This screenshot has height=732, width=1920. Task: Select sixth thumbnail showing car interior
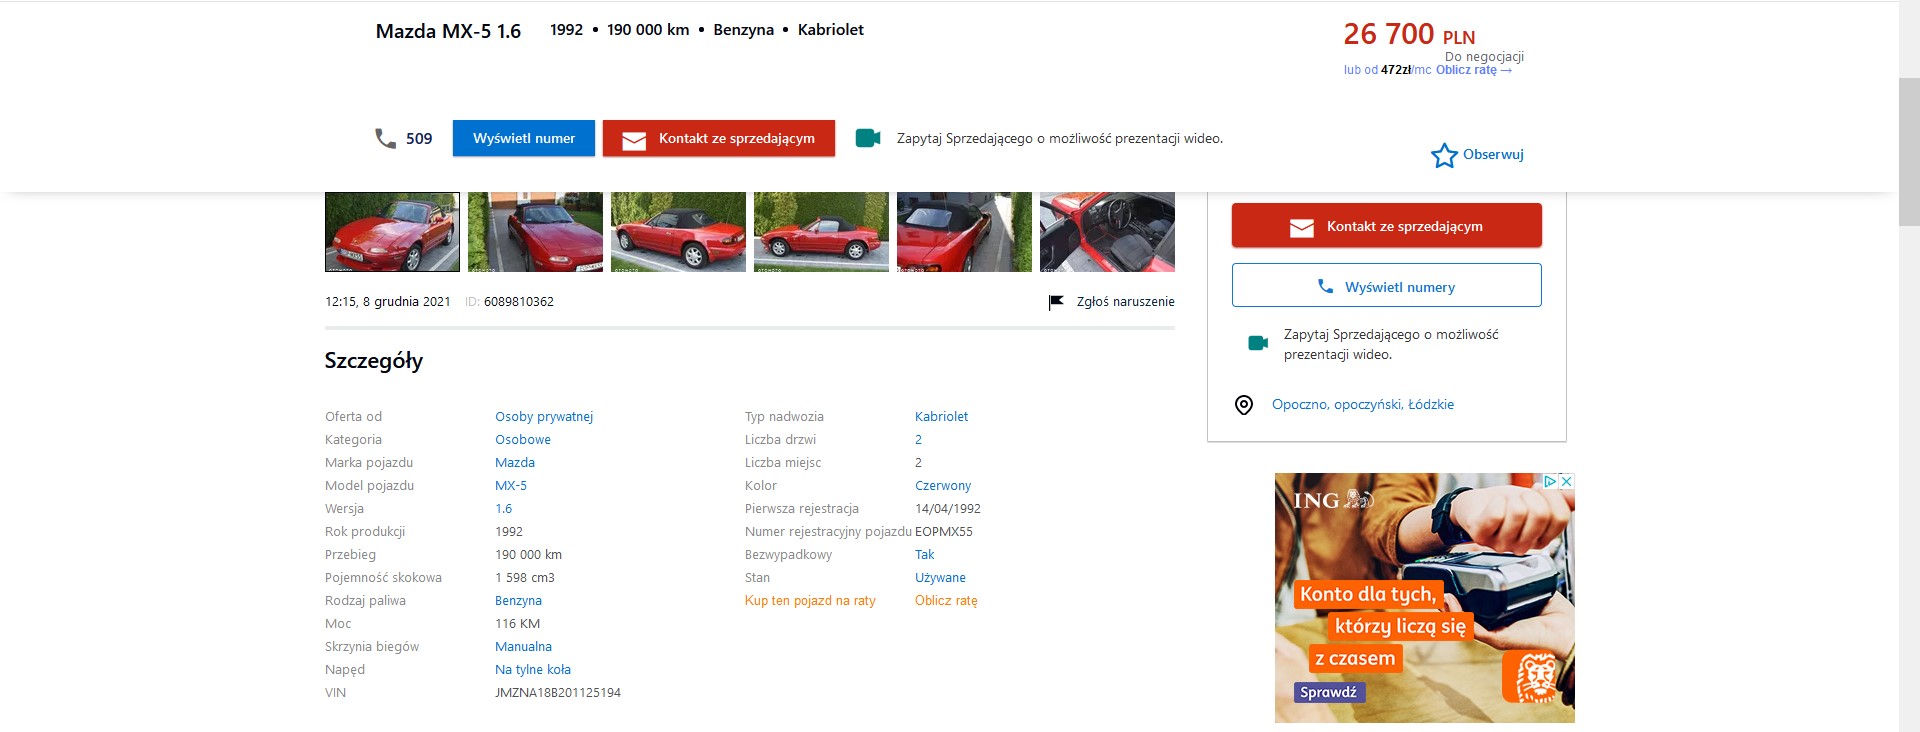[x=1107, y=232]
